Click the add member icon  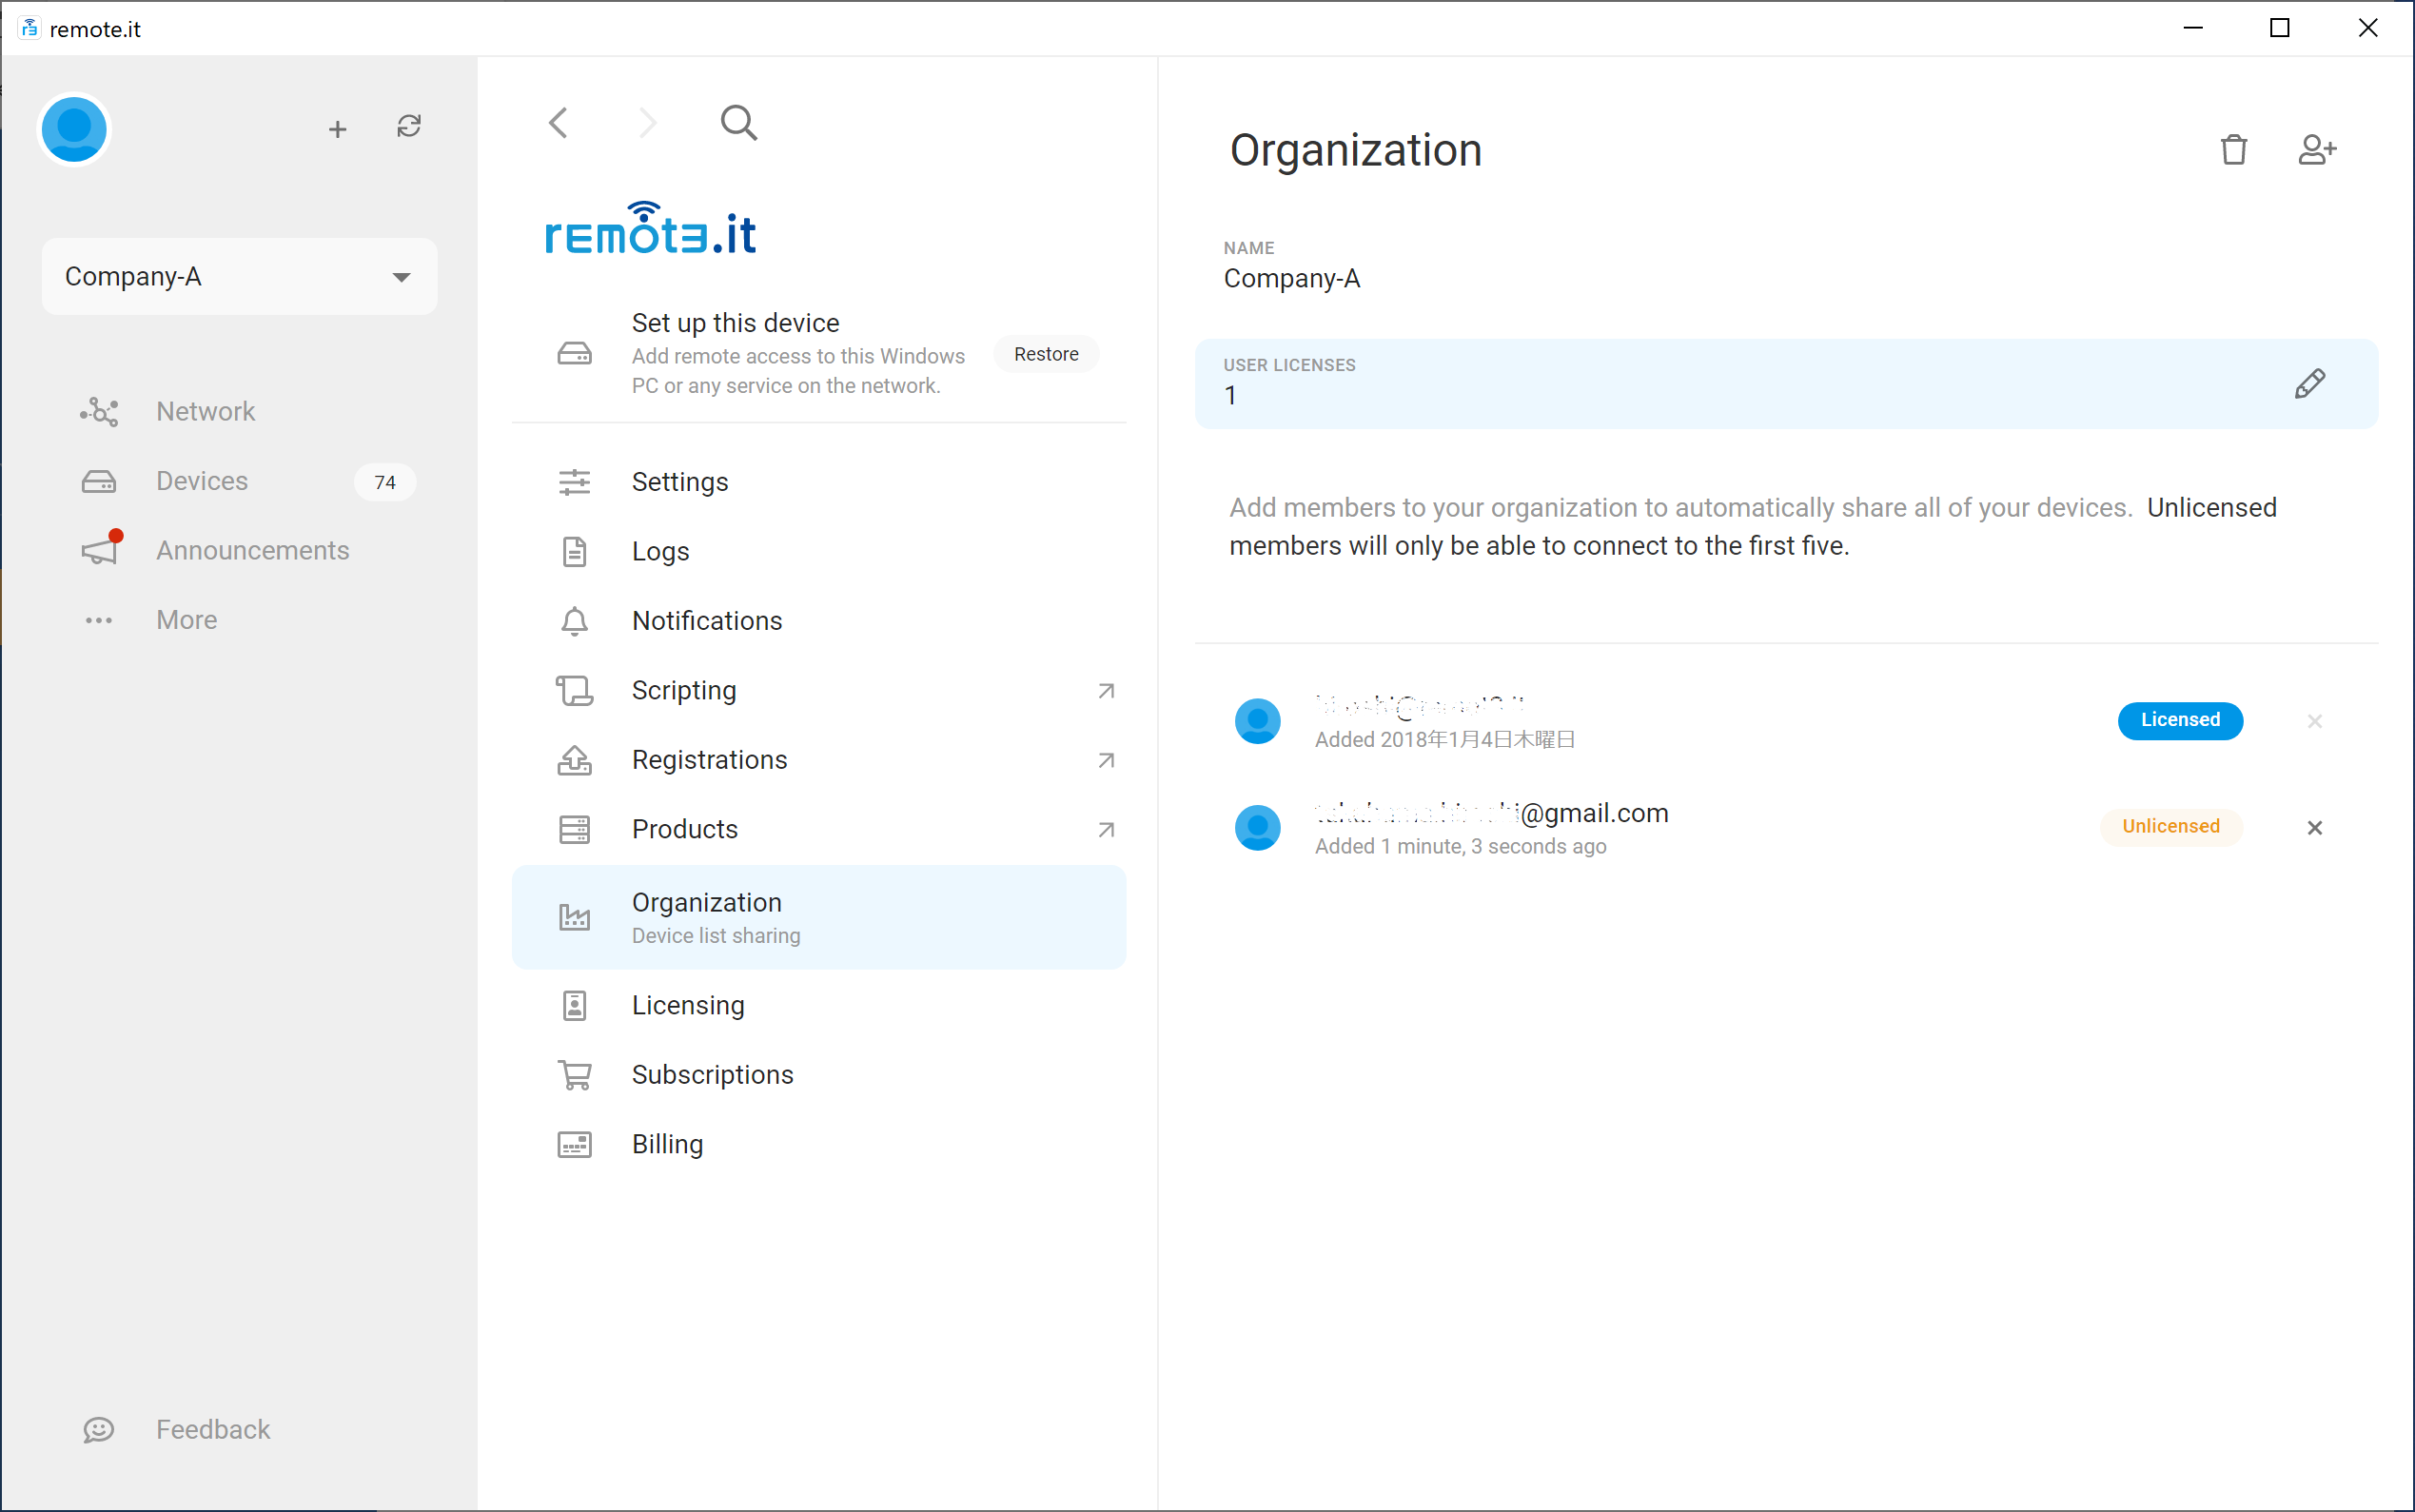(x=2316, y=150)
